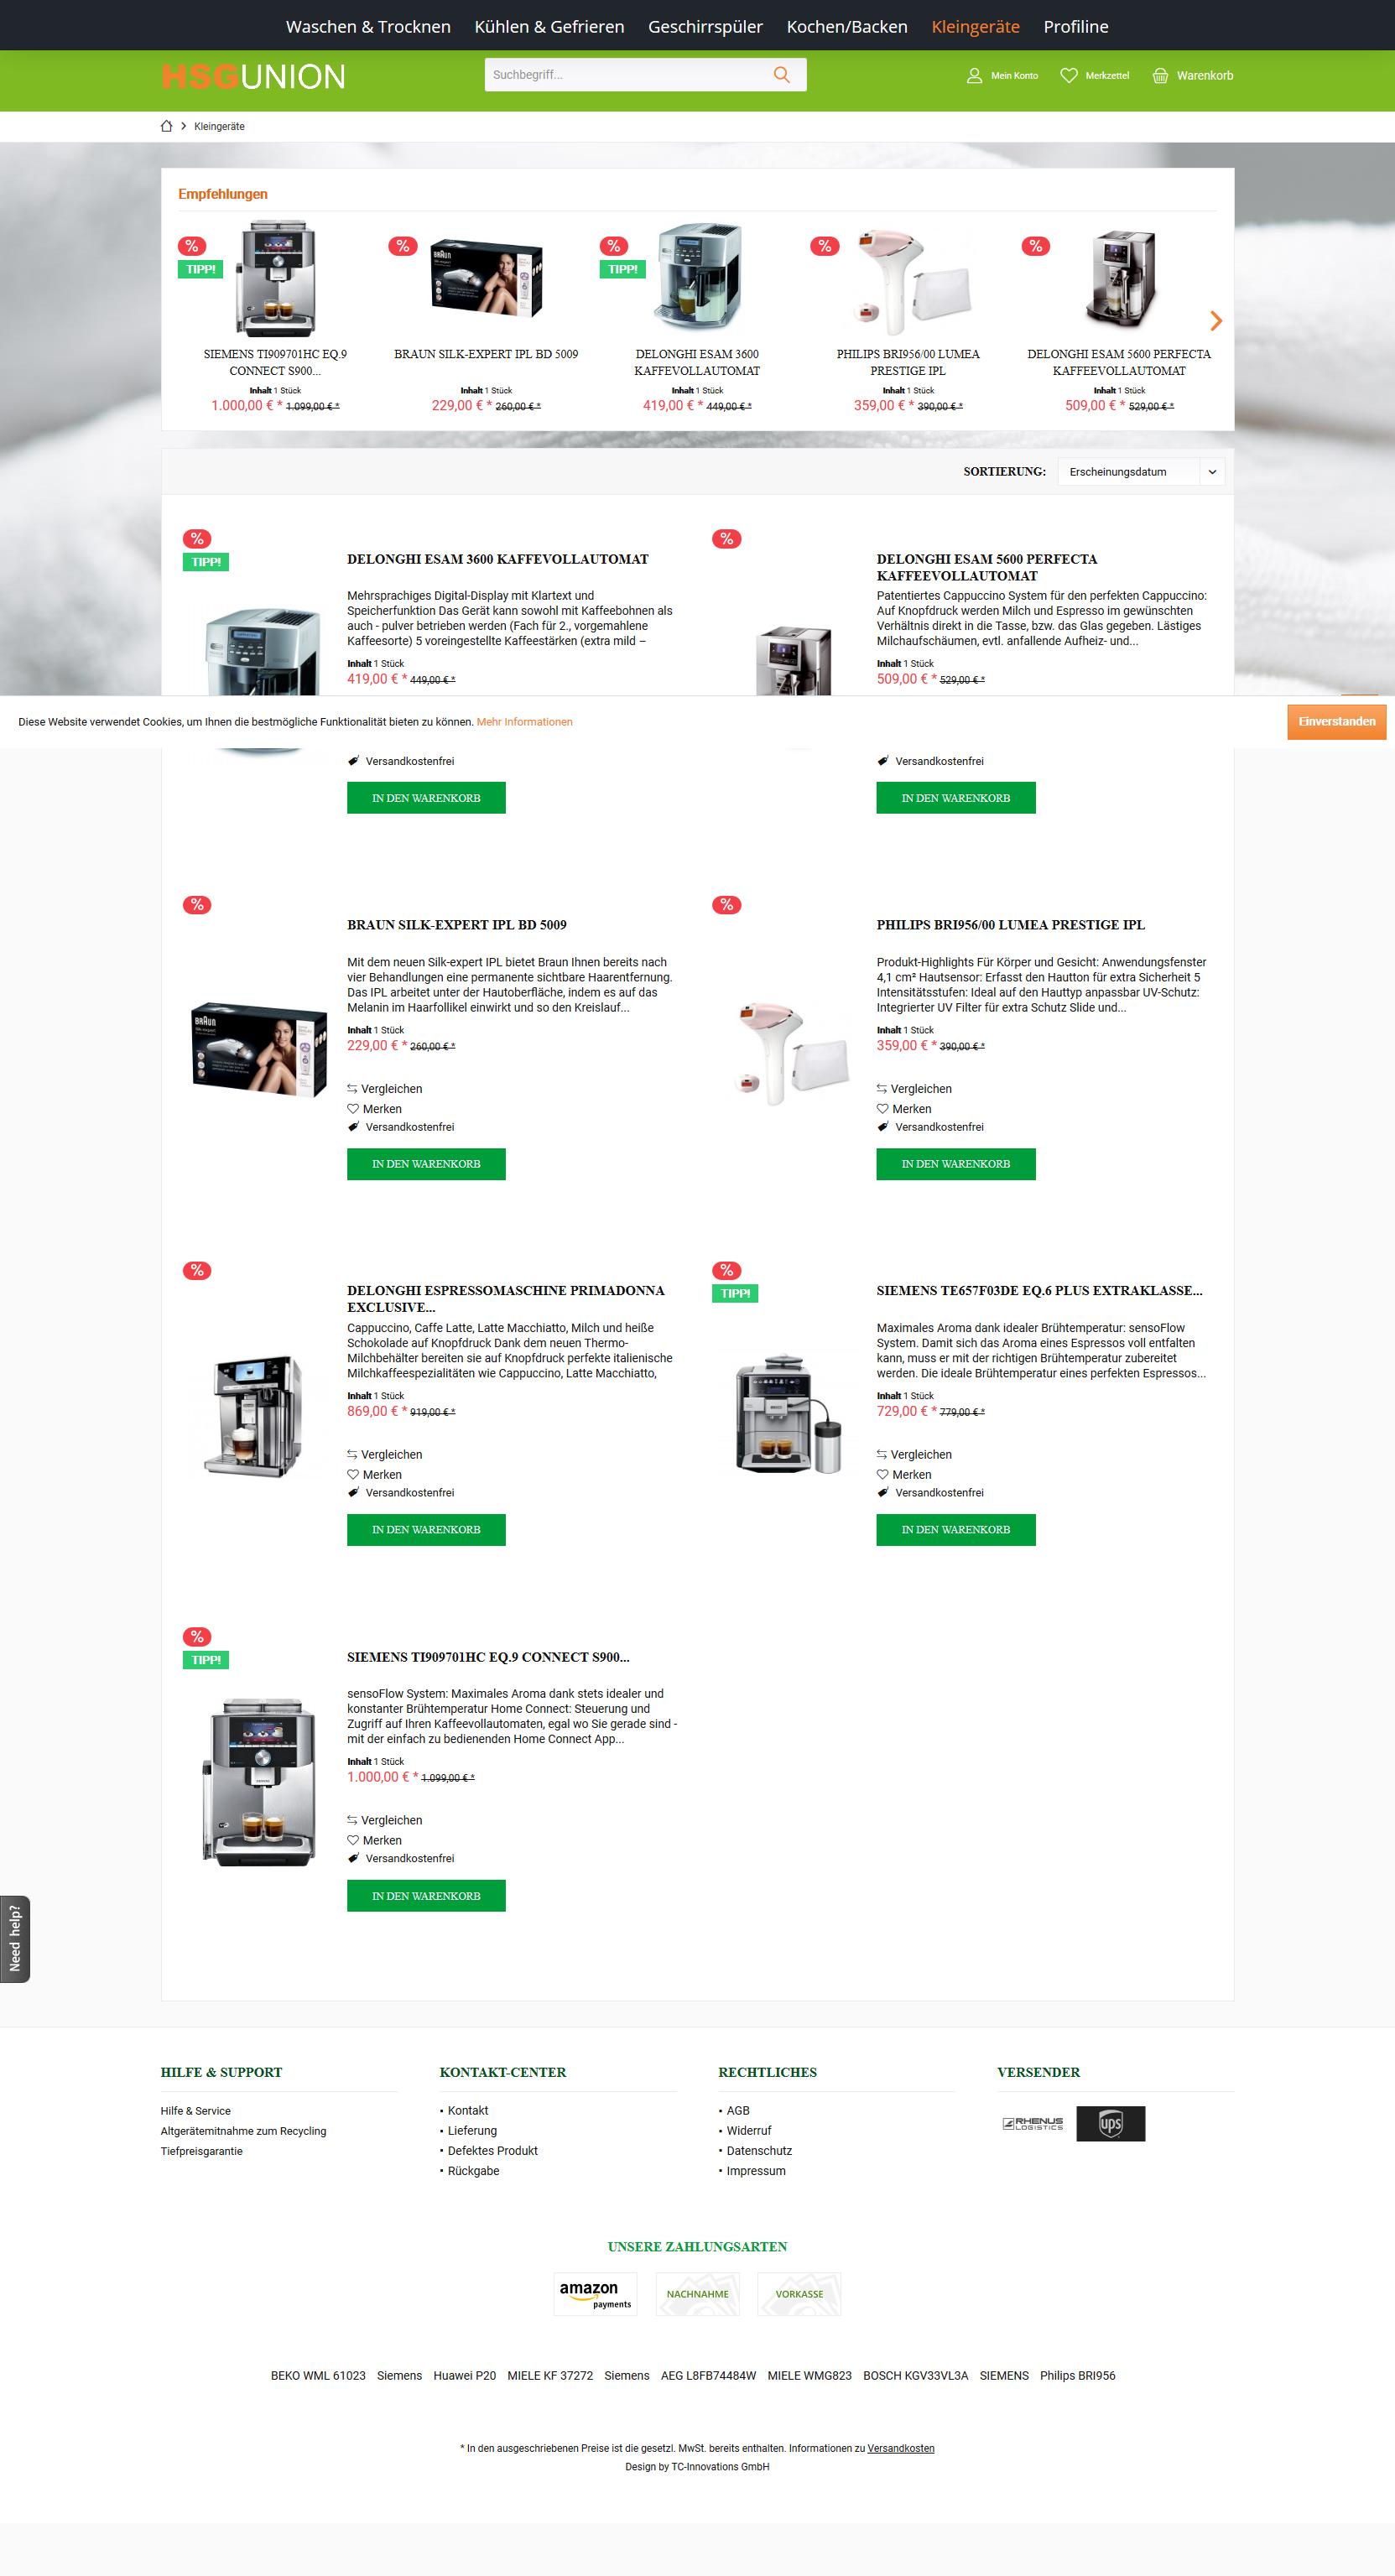
Task: Click the Kleingeräte breadcrumb link
Action: click(x=219, y=126)
